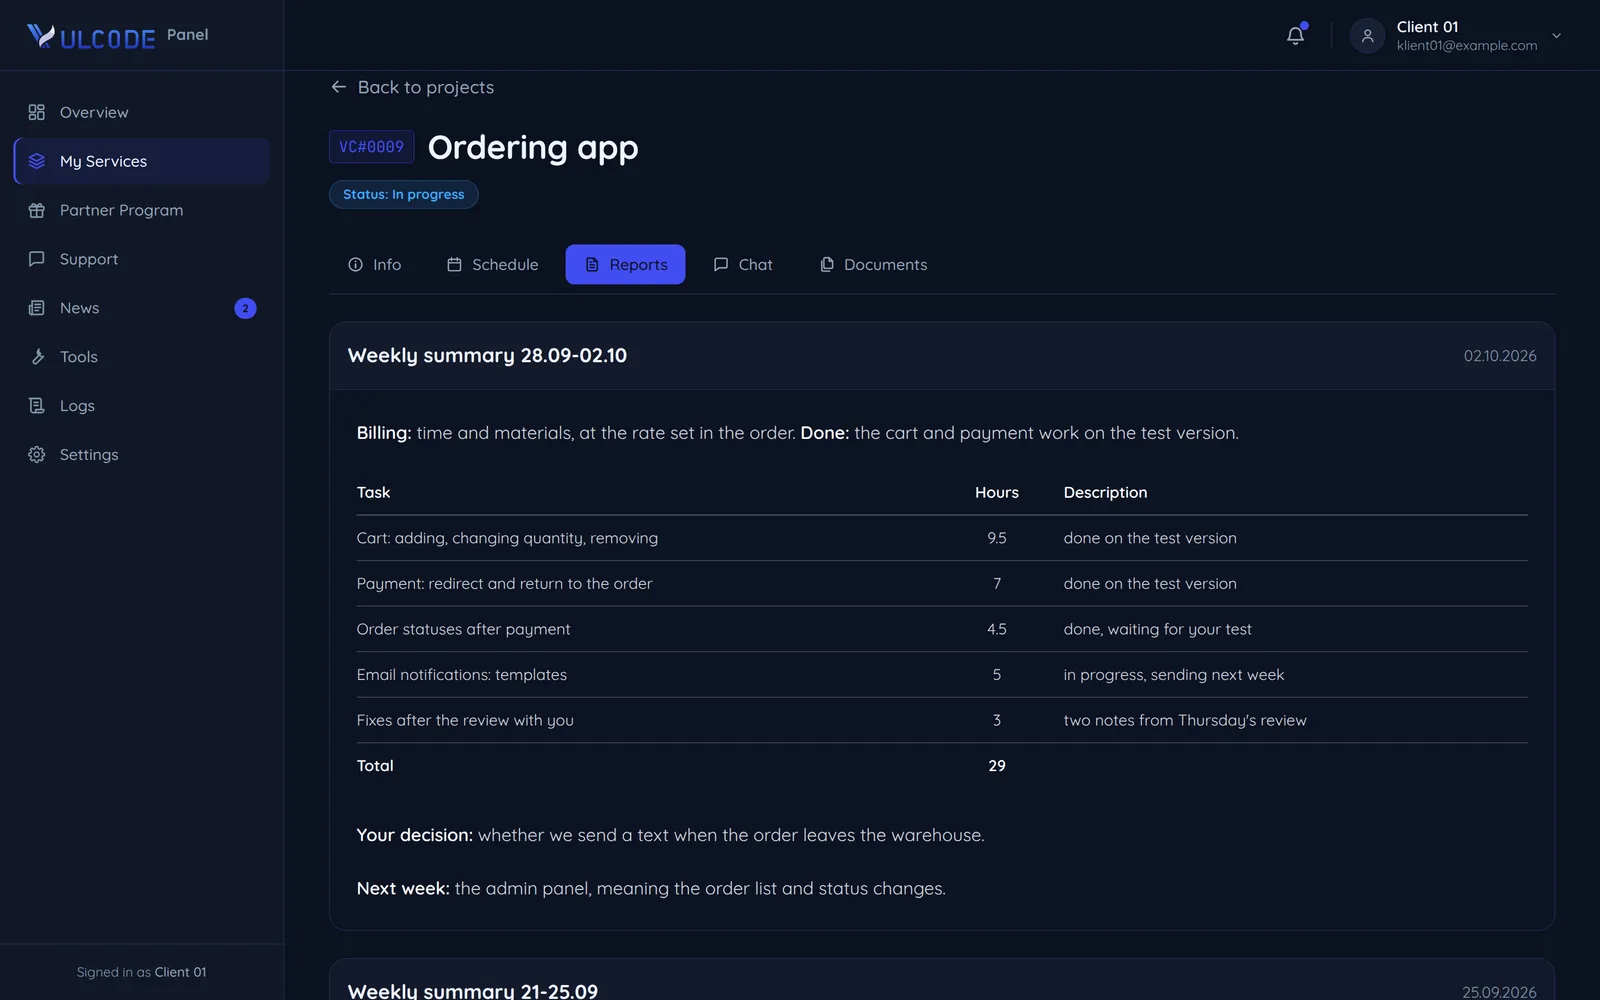This screenshot has height=1000, width=1600.
Task: Click the News newspaper icon
Action: (37, 308)
